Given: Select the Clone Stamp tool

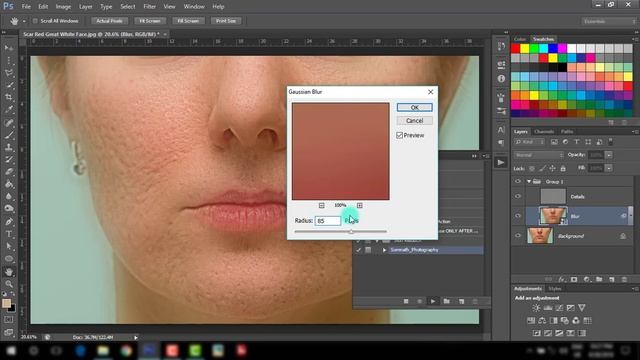Looking at the screenshot, I should coord(9,147).
